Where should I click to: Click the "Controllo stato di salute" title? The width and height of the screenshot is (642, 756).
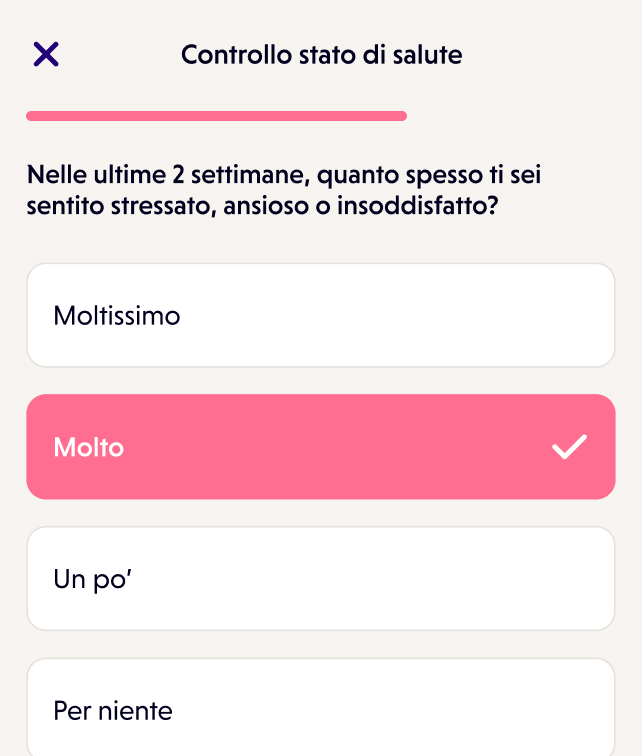point(321,55)
